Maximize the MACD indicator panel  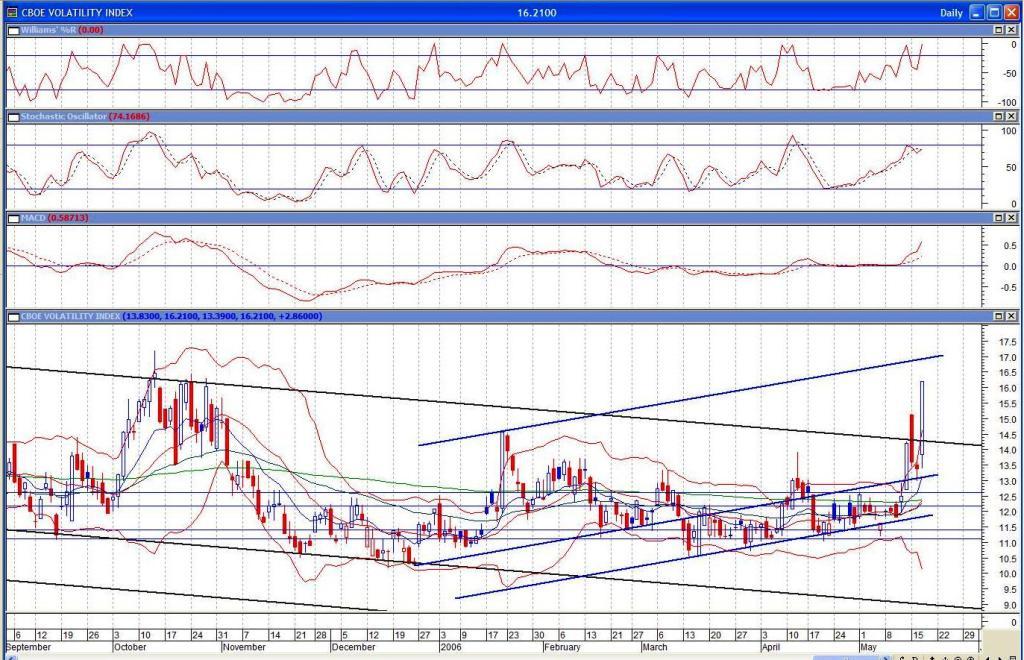click(999, 218)
